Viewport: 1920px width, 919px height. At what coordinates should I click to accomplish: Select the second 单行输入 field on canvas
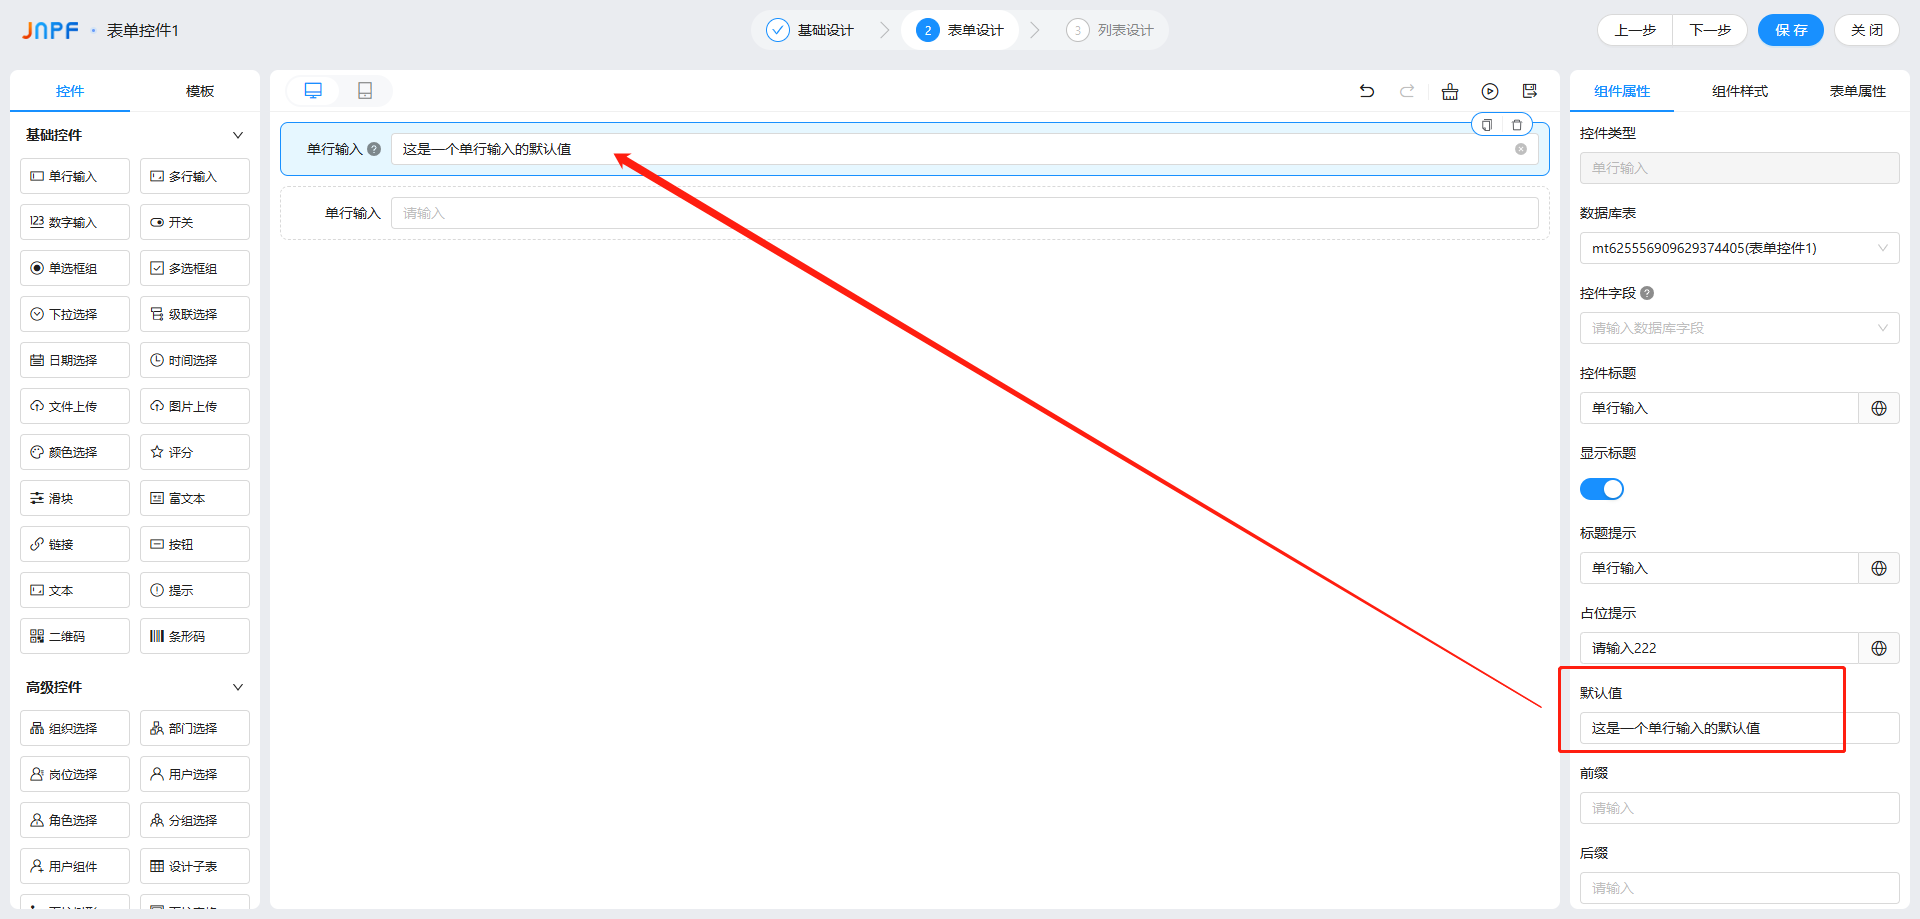pyautogui.click(x=915, y=213)
